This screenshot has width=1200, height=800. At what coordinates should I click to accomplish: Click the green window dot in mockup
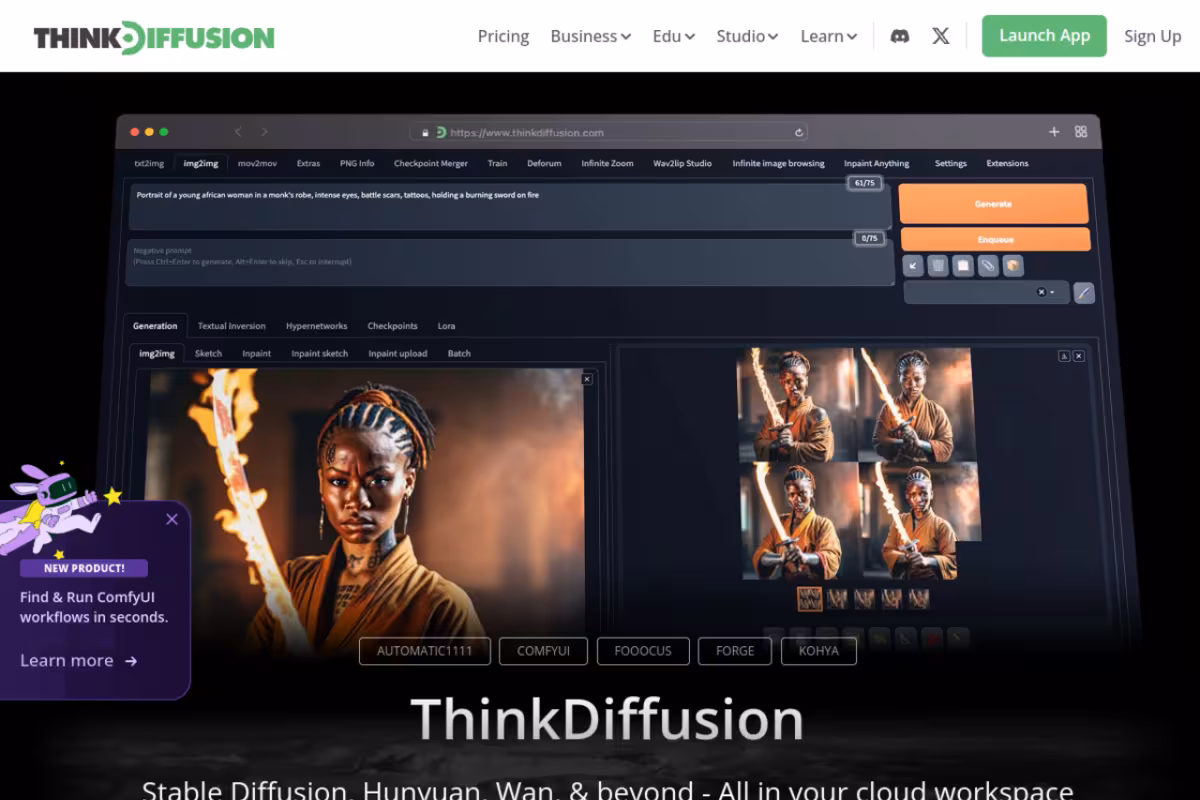[164, 132]
